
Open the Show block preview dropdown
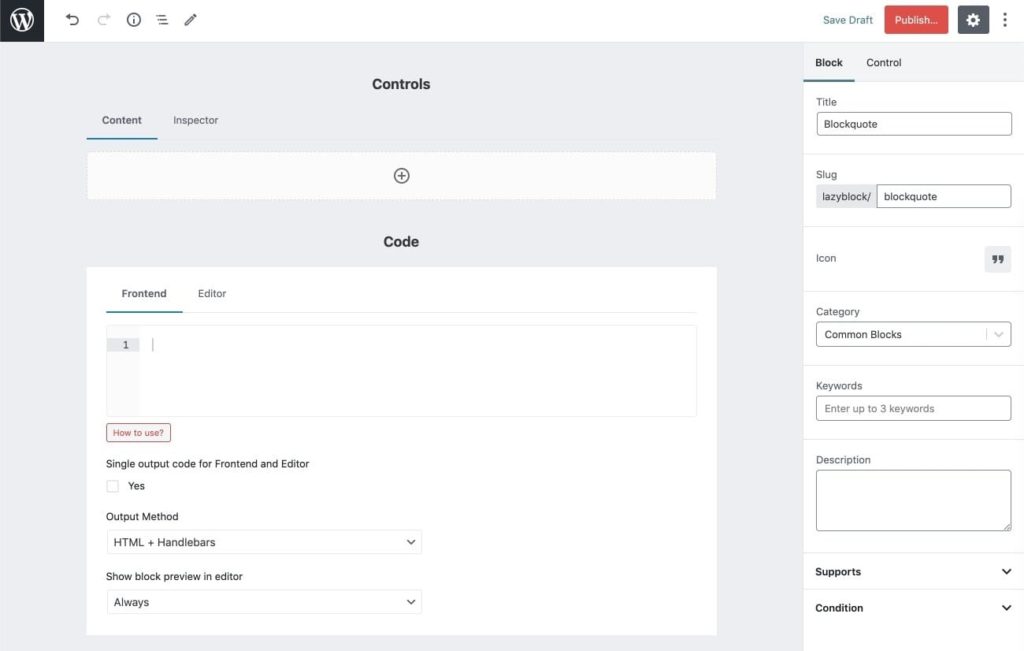coord(263,601)
